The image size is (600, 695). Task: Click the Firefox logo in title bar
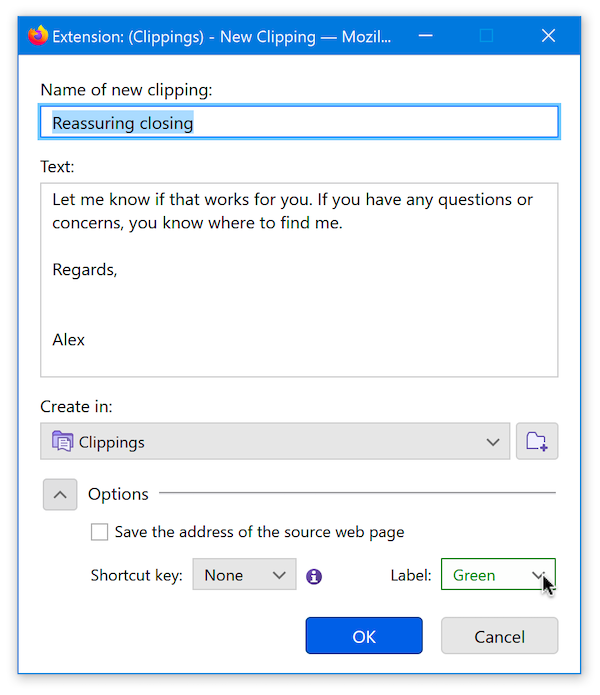[38, 35]
